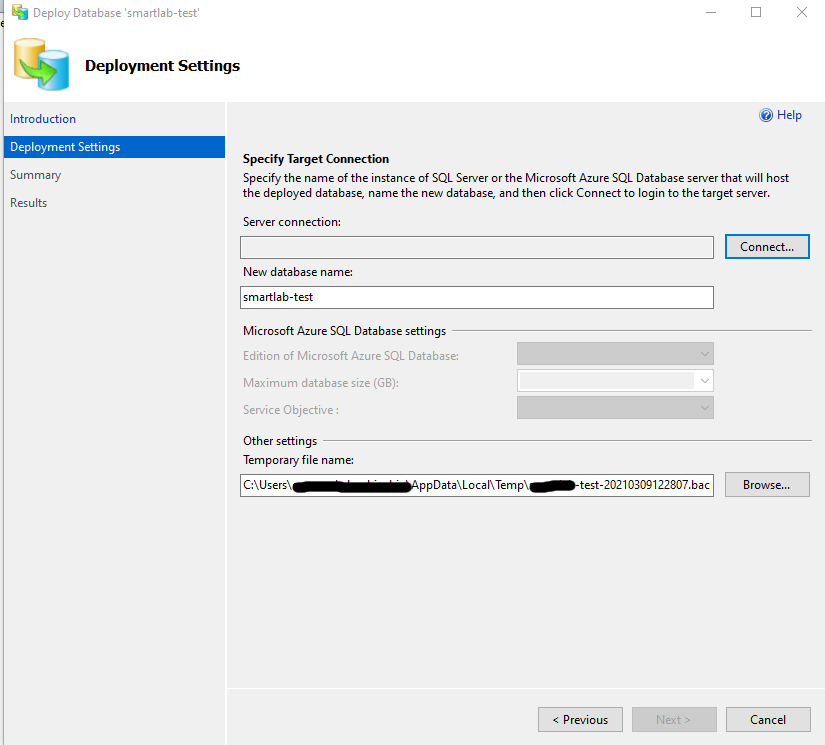Select the Results step in the sidebar
The width and height of the screenshot is (825, 745).
[x=28, y=202]
